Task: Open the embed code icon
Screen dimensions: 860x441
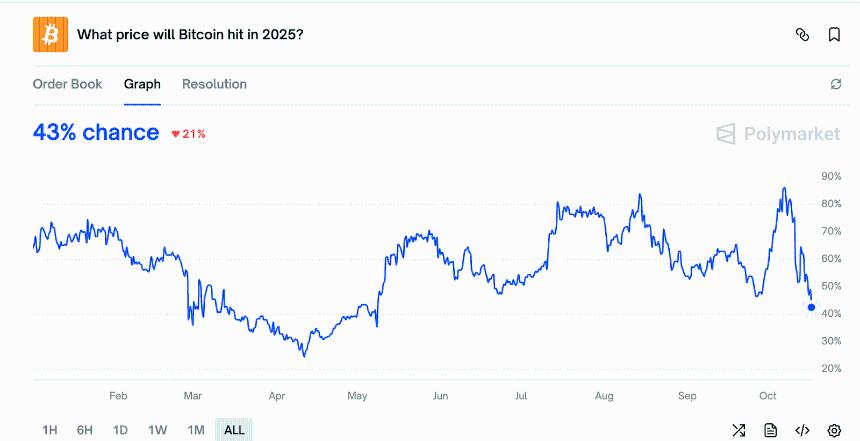Action: tap(802, 430)
